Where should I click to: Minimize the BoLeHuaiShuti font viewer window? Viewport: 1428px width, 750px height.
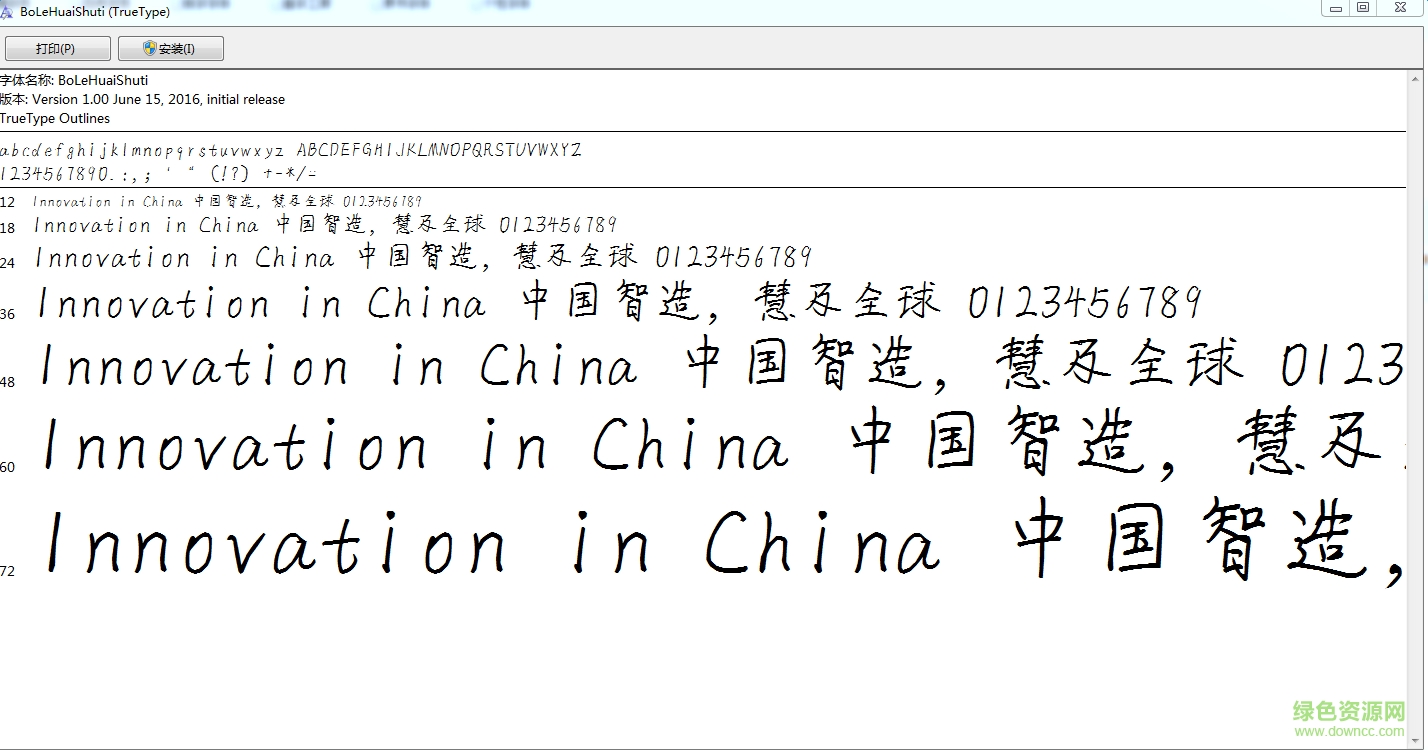pyautogui.click(x=1335, y=8)
